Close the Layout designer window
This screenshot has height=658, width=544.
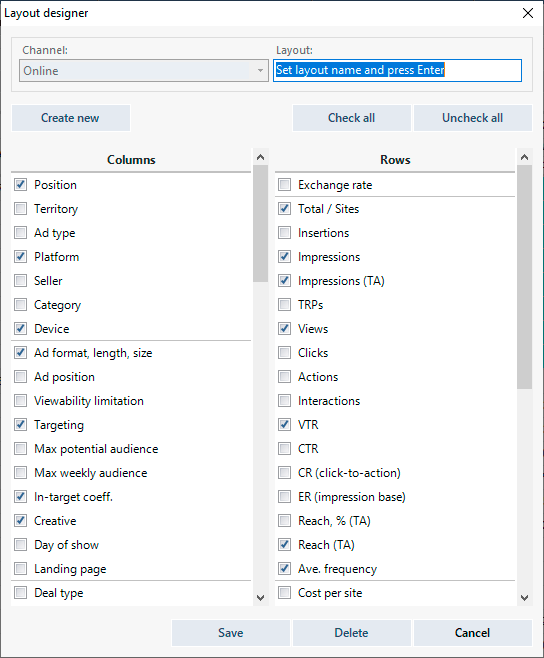pyautogui.click(x=528, y=13)
